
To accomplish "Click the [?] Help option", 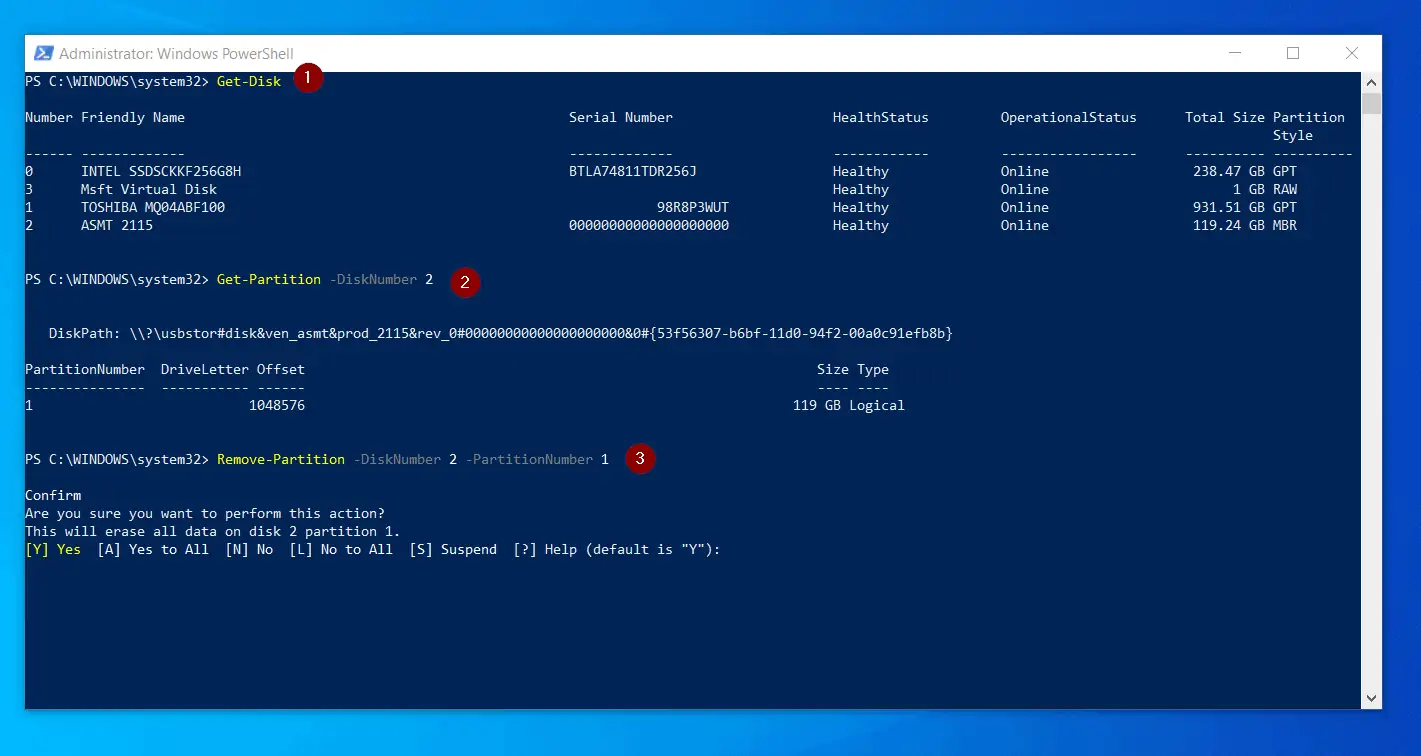I will click(545, 549).
